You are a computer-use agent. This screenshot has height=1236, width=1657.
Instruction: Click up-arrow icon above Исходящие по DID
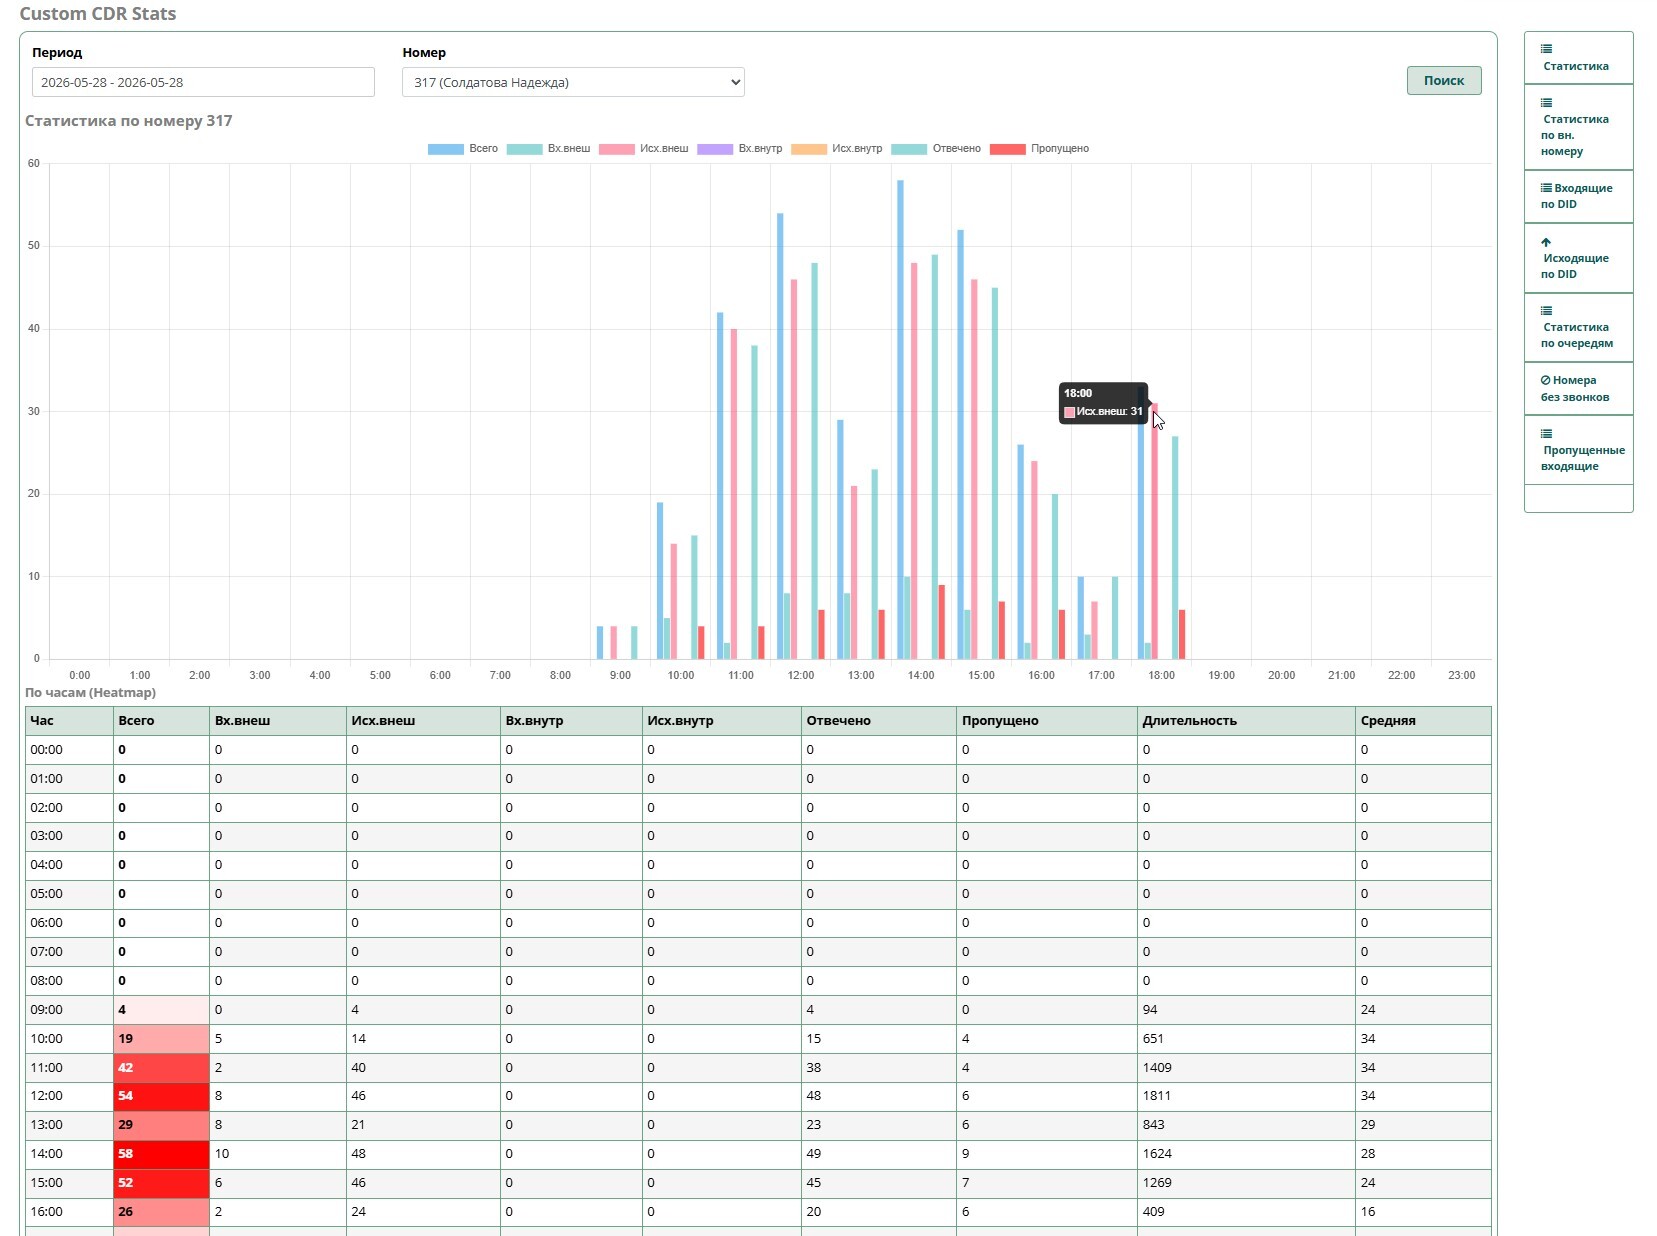pyautogui.click(x=1546, y=242)
